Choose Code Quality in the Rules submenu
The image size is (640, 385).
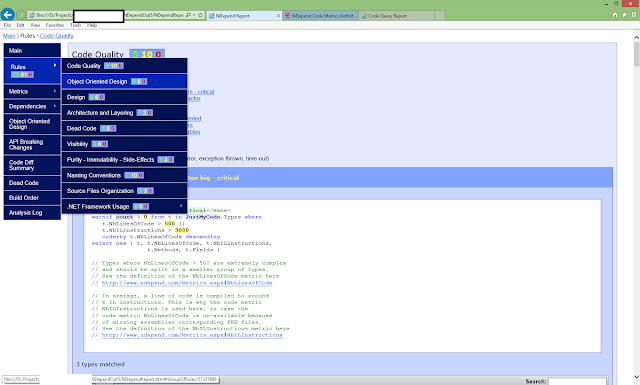click(124, 66)
